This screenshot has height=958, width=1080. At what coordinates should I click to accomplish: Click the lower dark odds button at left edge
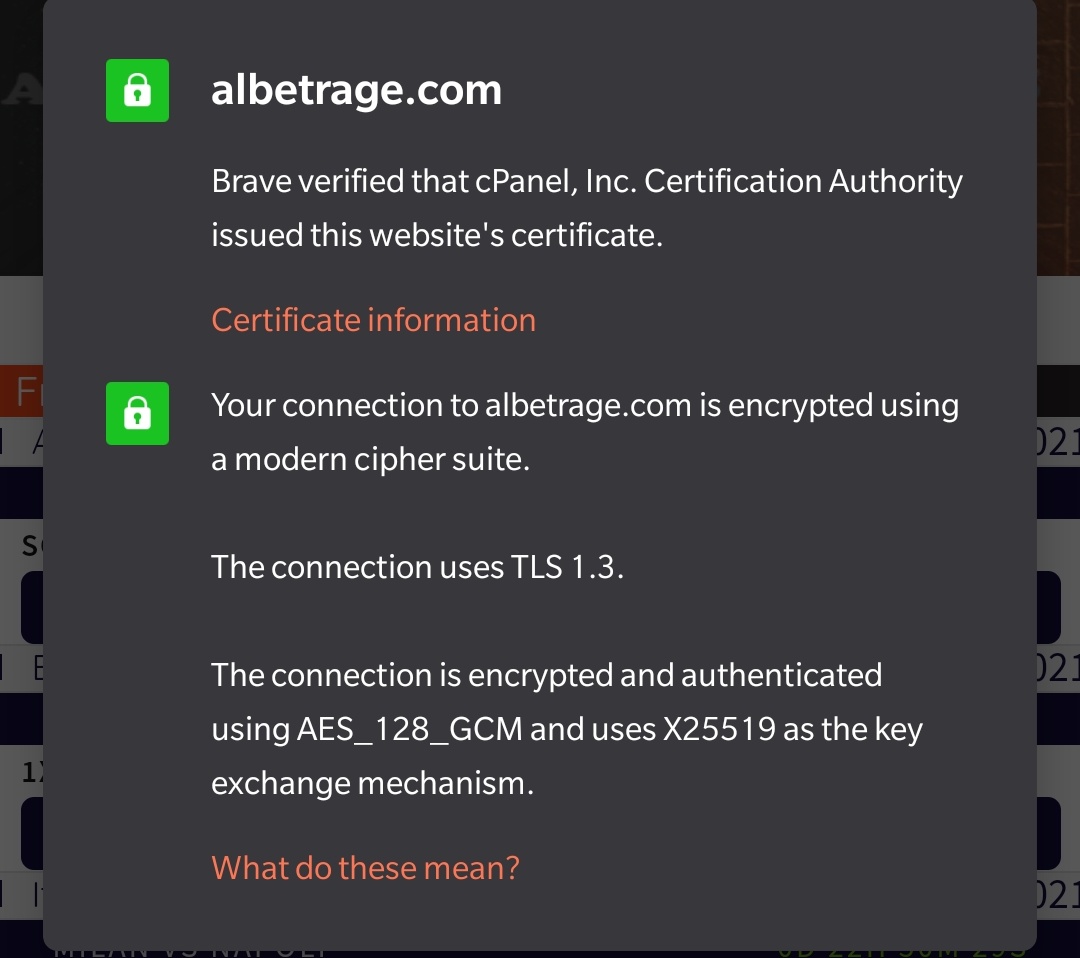point(32,833)
